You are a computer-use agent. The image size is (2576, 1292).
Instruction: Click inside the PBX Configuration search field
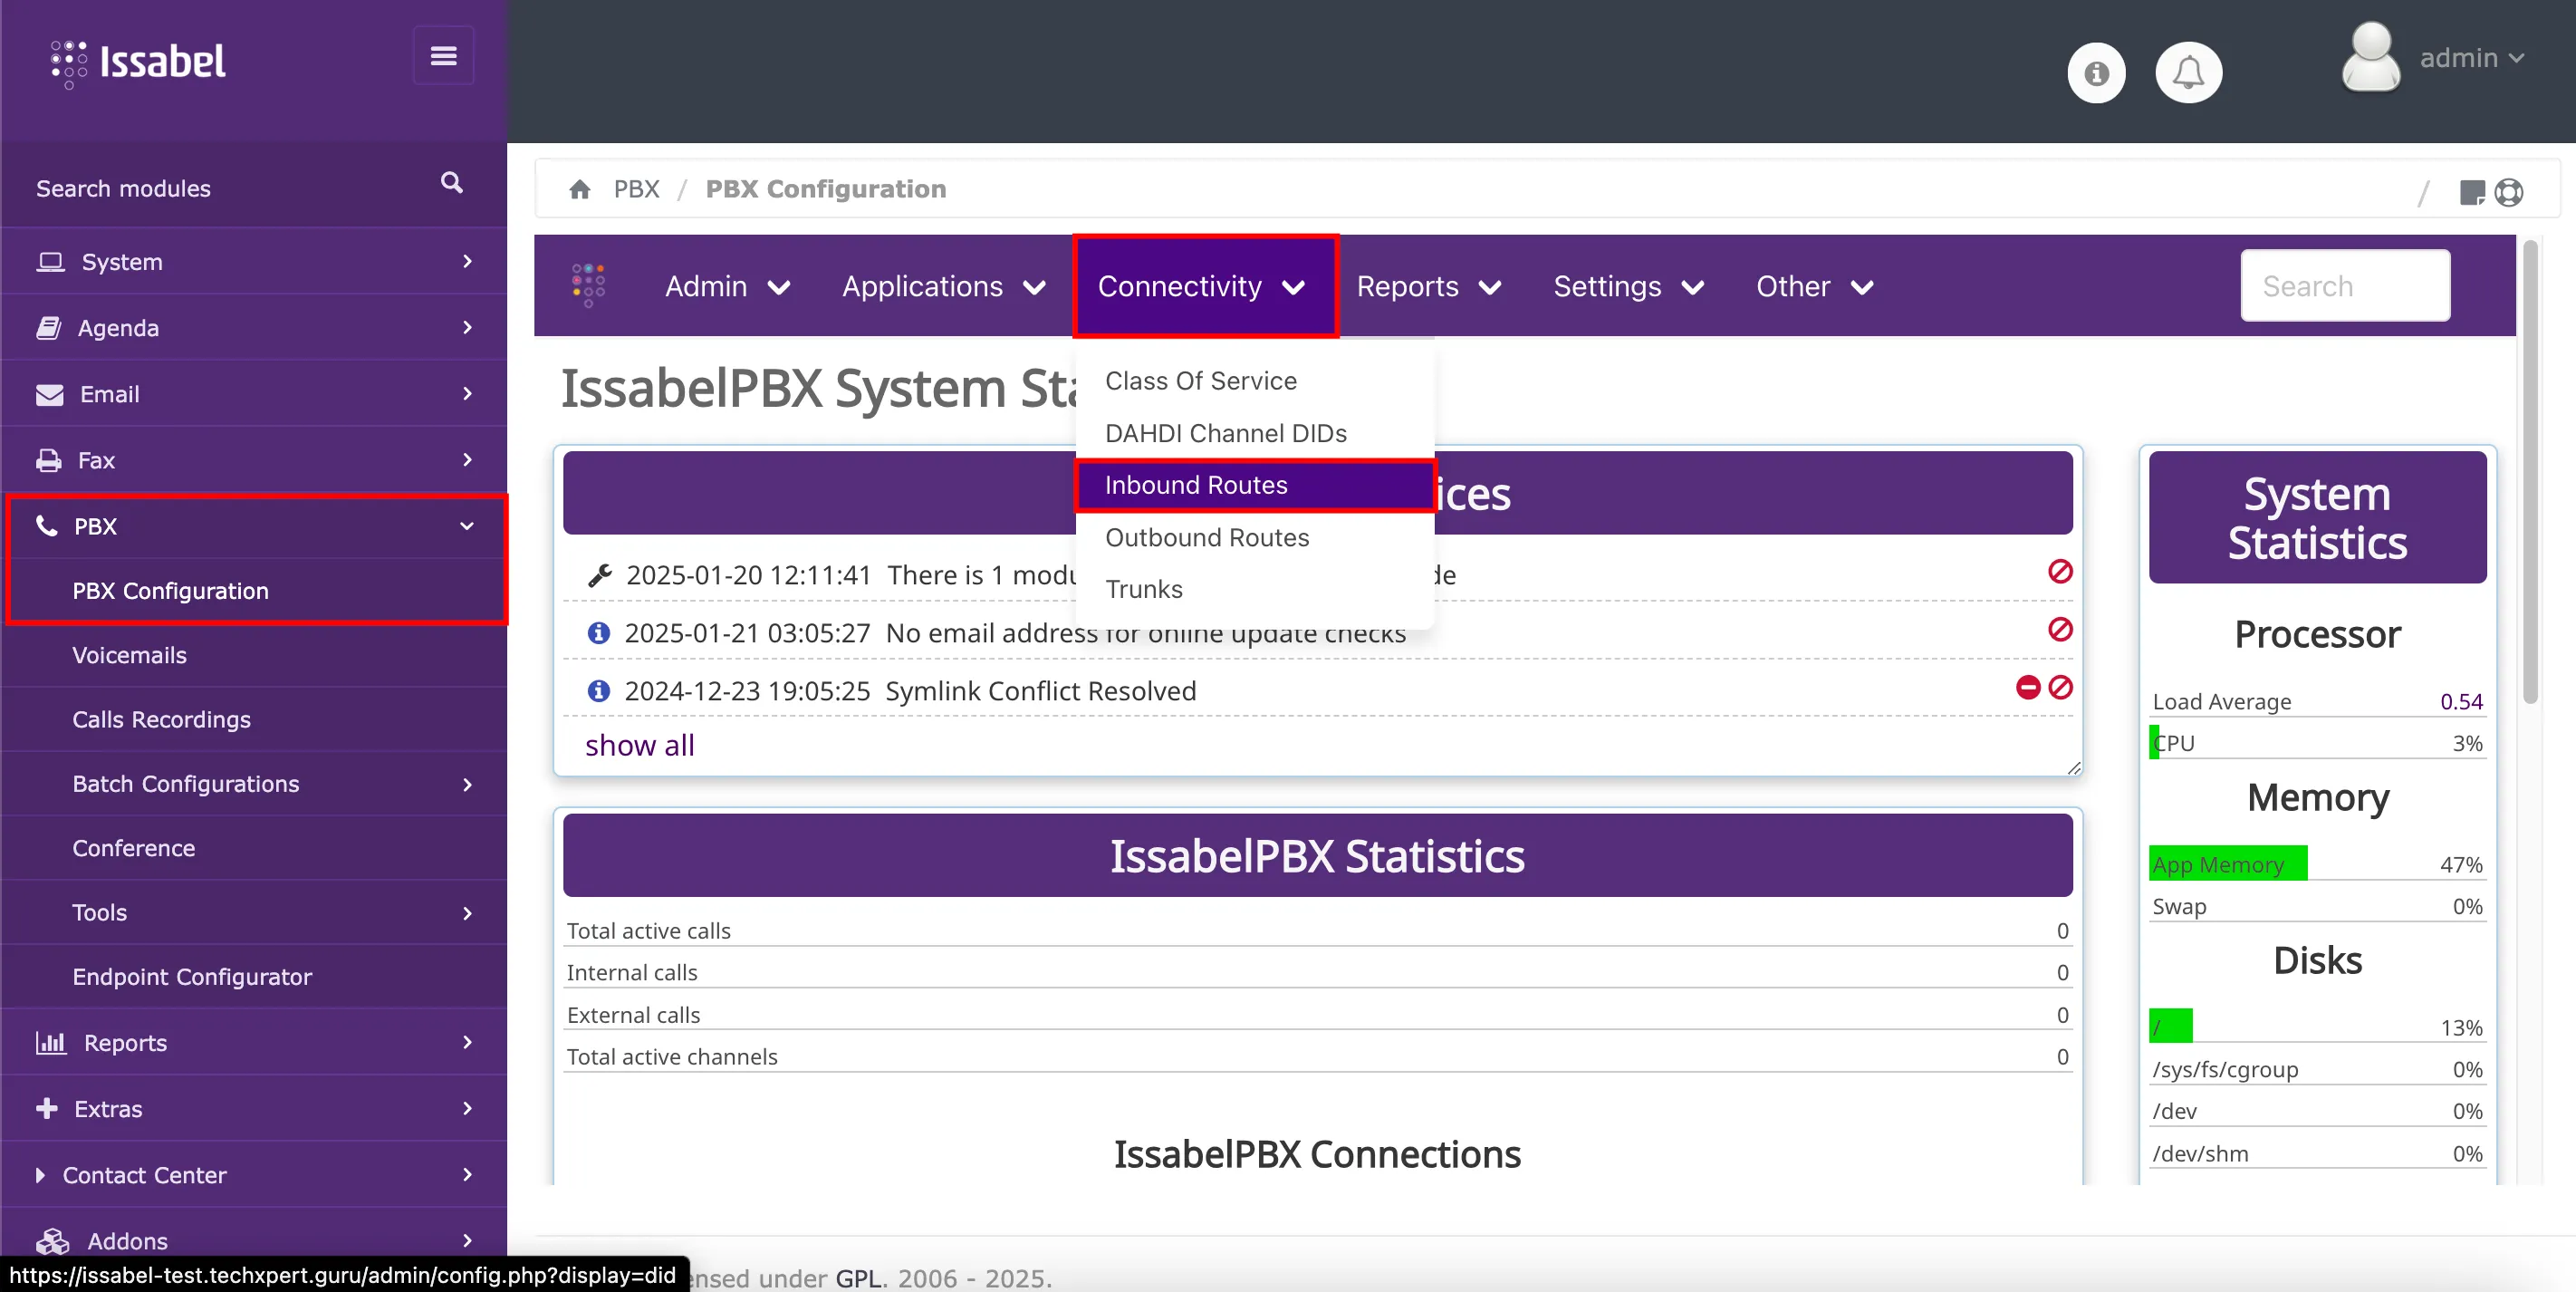tap(2345, 286)
